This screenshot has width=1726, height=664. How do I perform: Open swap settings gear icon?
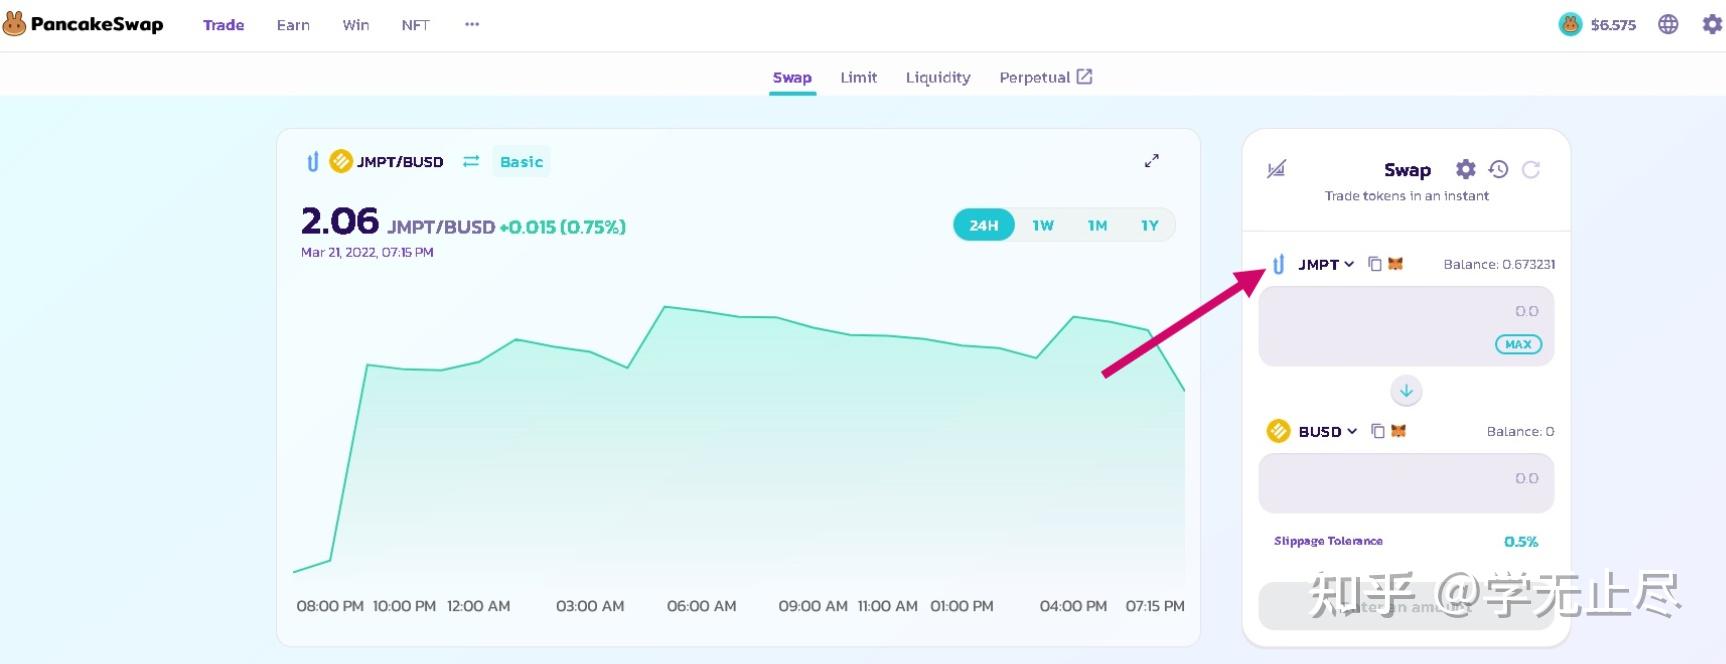pos(1465,169)
